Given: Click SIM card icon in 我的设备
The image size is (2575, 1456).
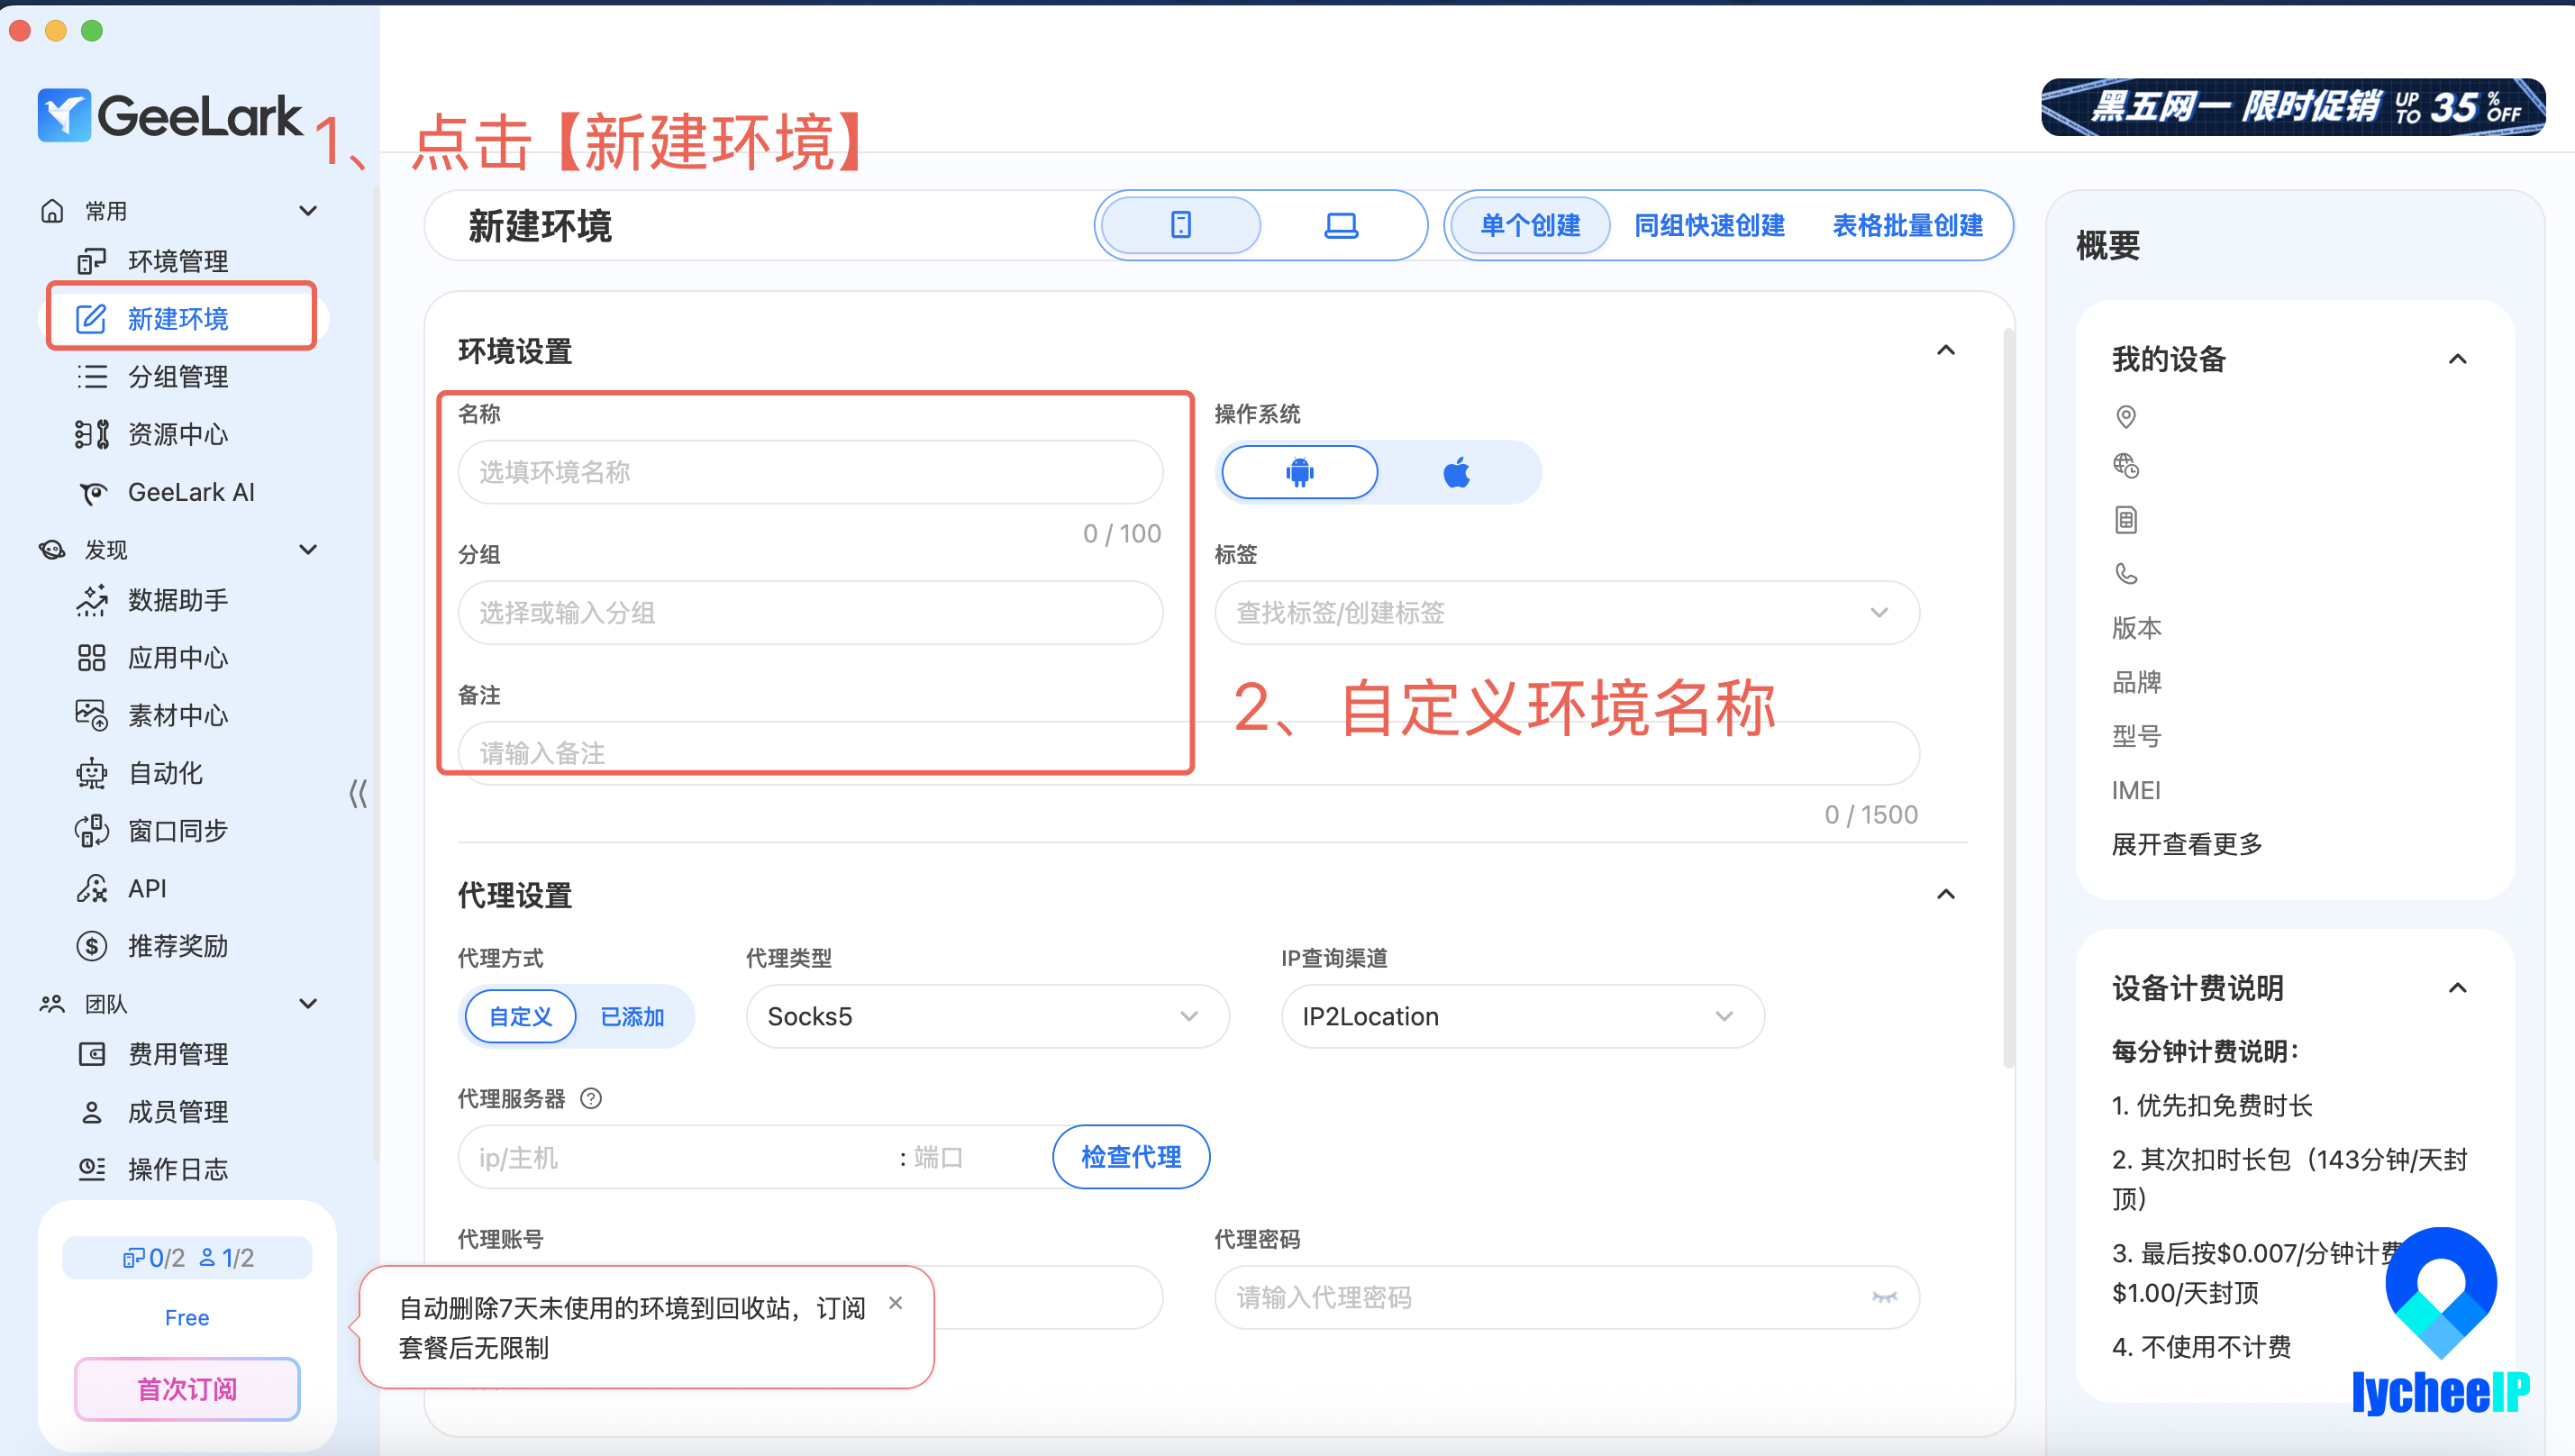Looking at the screenshot, I should coord(2126,520).
